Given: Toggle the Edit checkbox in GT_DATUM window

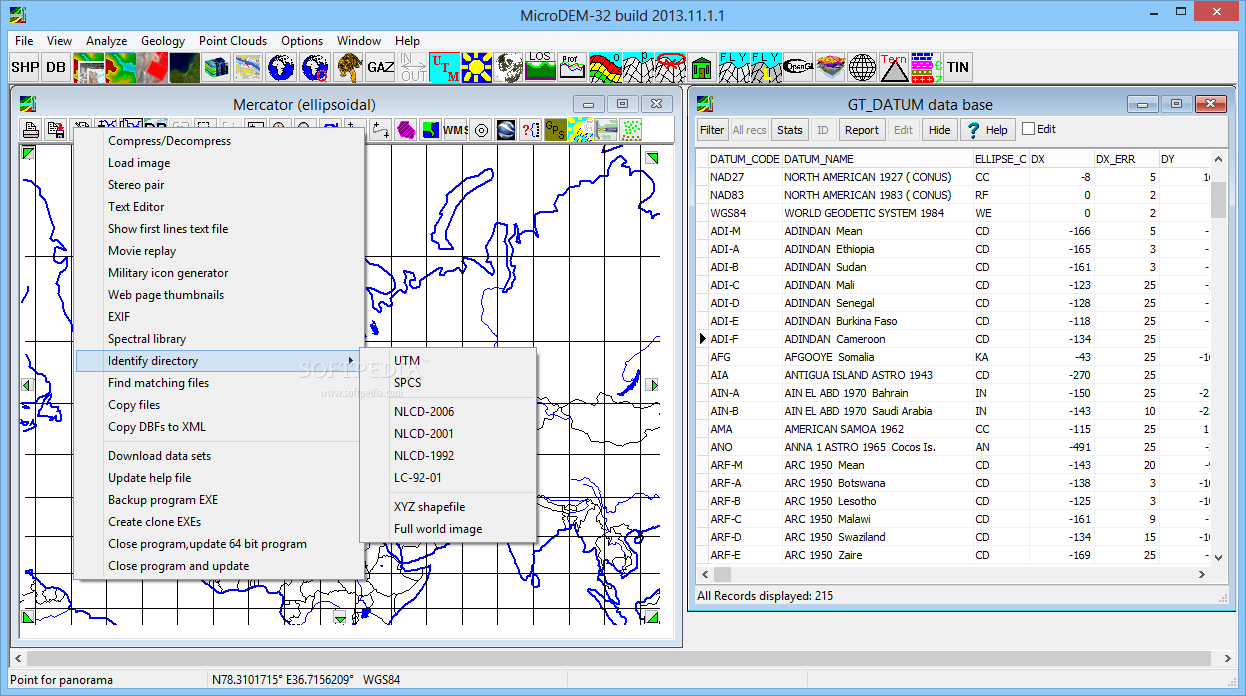Looking at the screenshot, I should pos(1028,129).
